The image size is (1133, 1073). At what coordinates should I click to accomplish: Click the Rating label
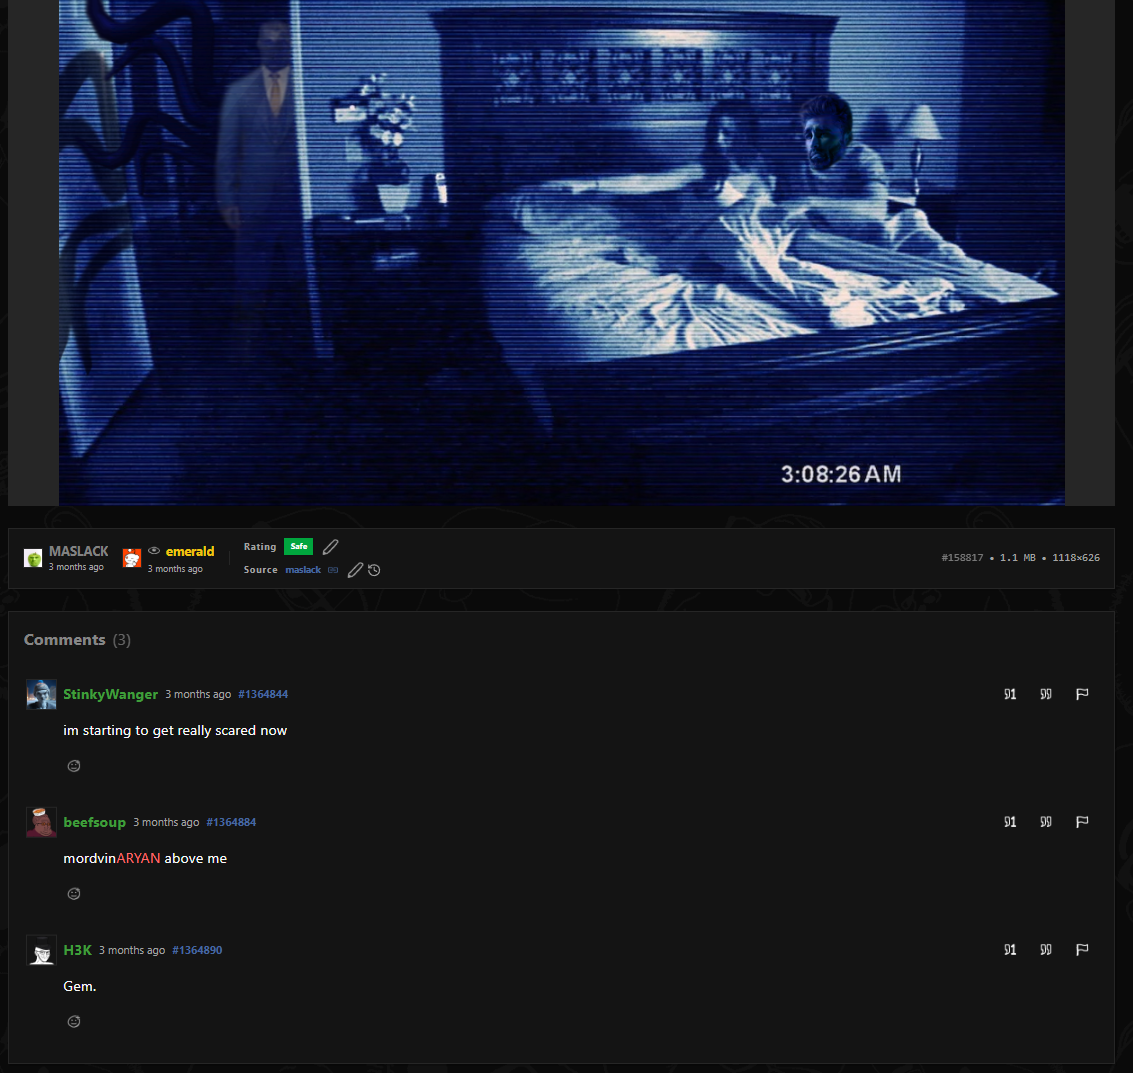click(260, 547)
